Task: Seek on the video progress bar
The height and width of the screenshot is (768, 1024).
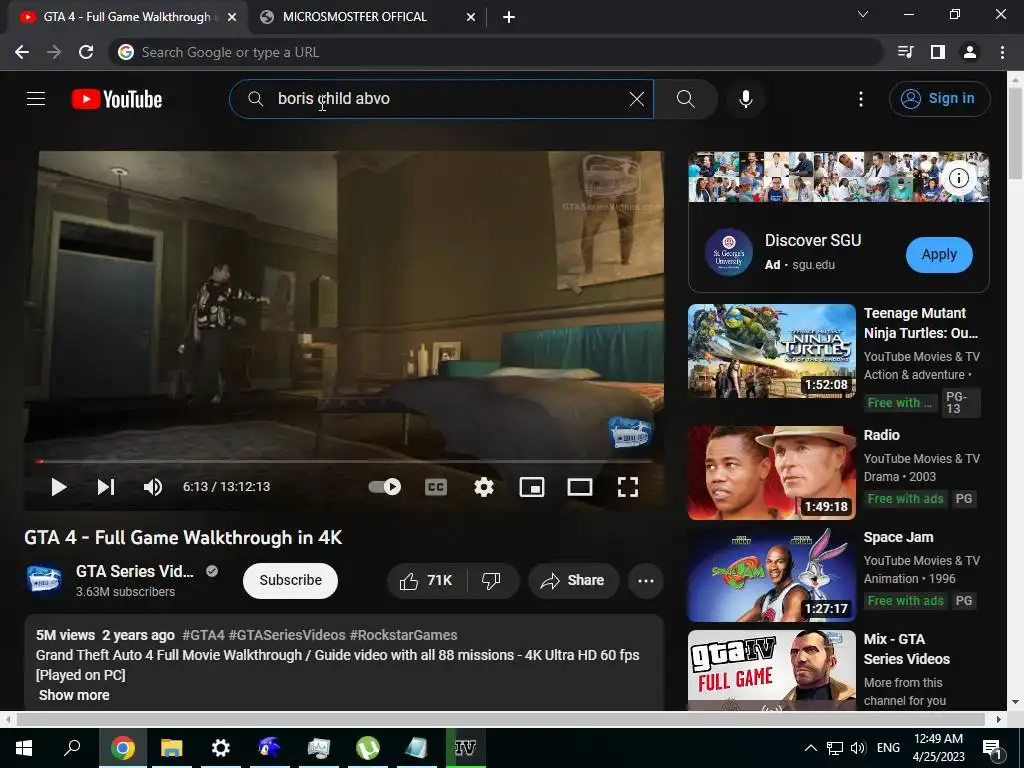Action: [x=344, y=461]
